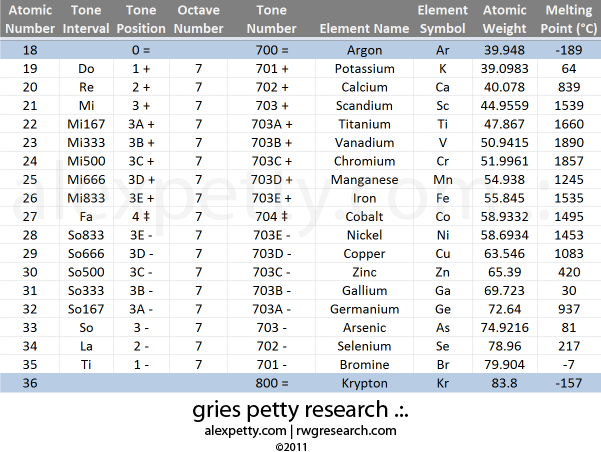Click the Potassium element name cell
Viewport: 601px width, 452px height.
point(364,69)
